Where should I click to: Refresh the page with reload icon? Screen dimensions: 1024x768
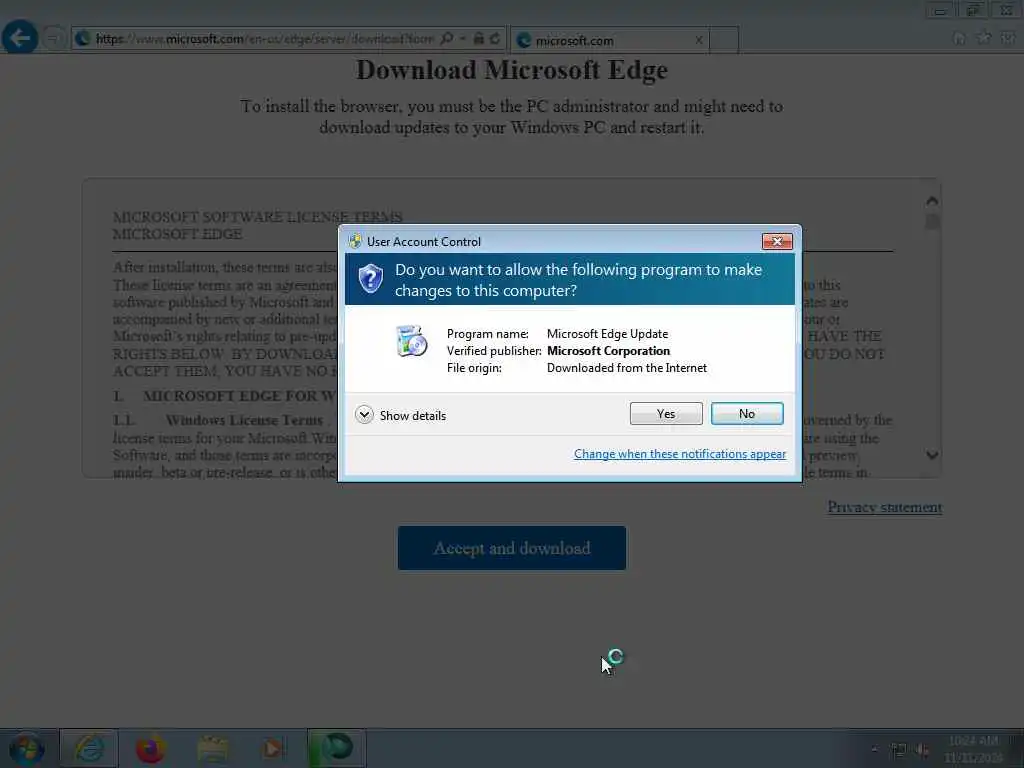click(x=495, y=39)
